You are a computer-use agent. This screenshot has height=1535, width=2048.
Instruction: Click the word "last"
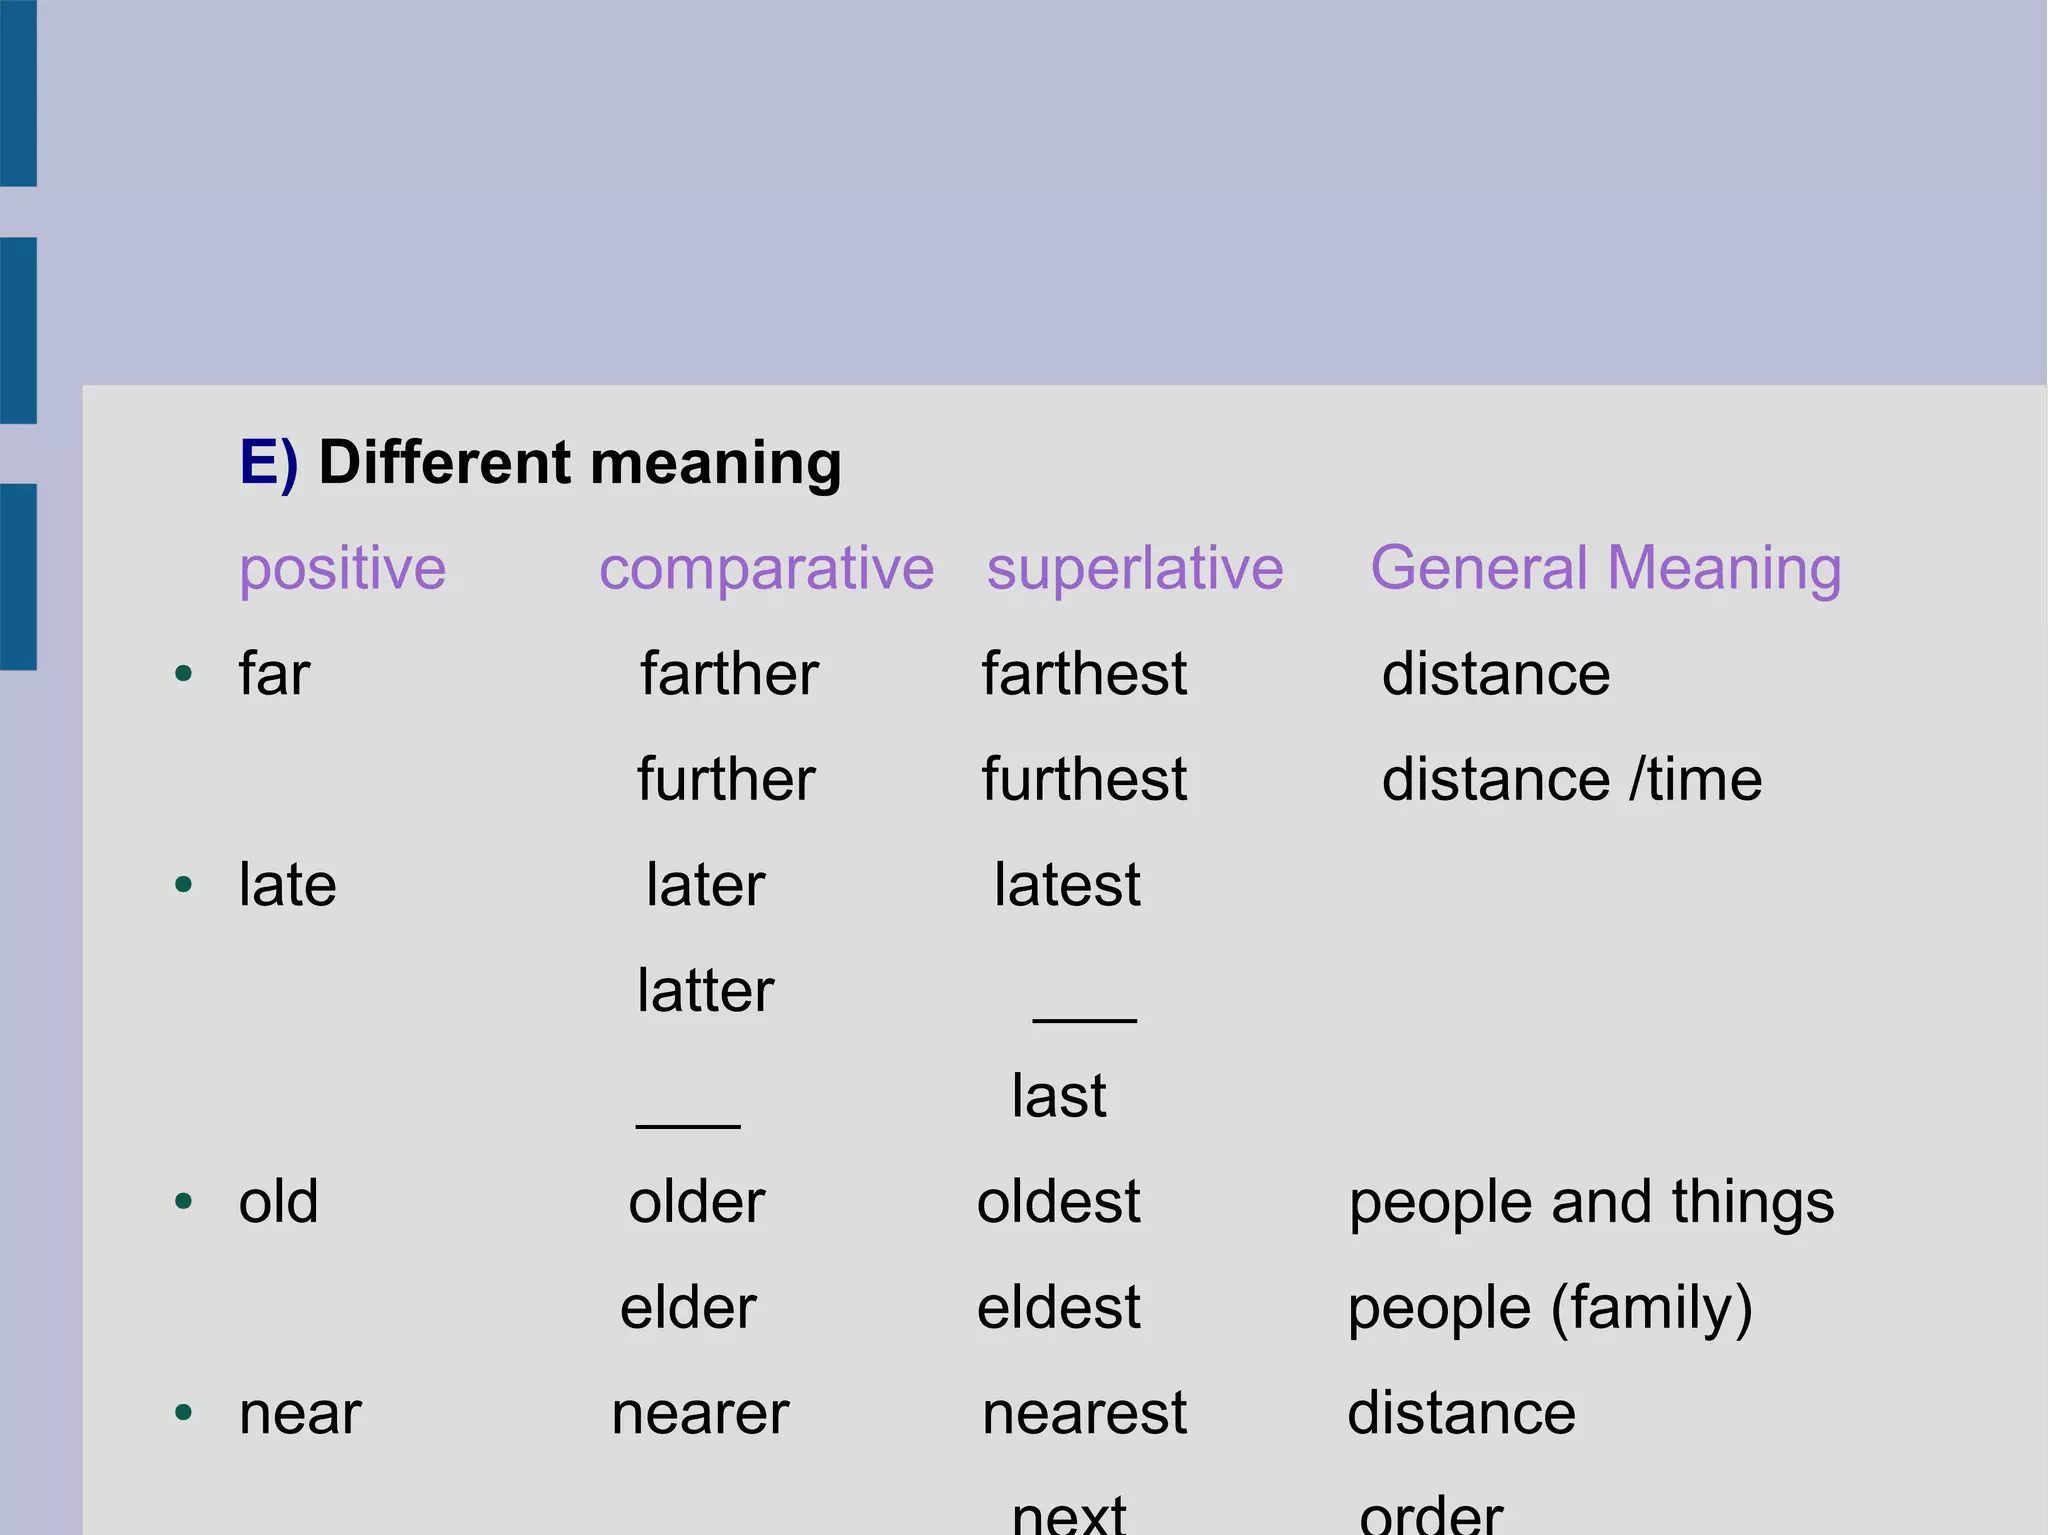pyautogui.click(x=1058, y=1097)
